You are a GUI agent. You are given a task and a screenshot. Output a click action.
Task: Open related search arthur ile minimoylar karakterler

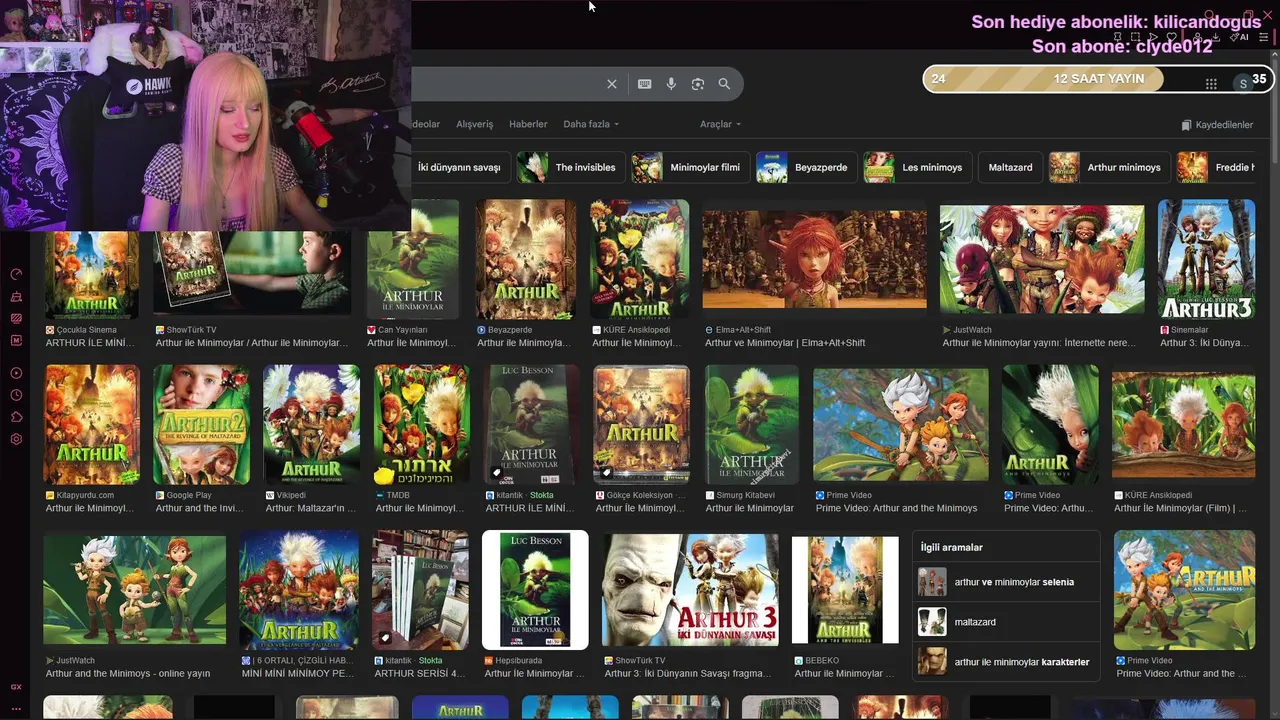pyautogui.click(x=1006, y=662)
